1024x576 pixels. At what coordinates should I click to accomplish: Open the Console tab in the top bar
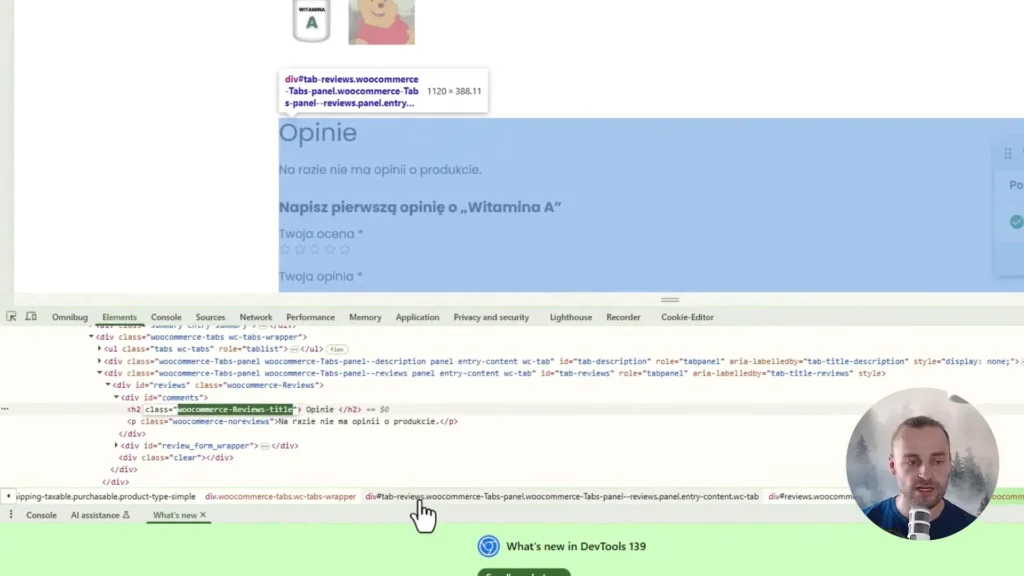(166, 317)
